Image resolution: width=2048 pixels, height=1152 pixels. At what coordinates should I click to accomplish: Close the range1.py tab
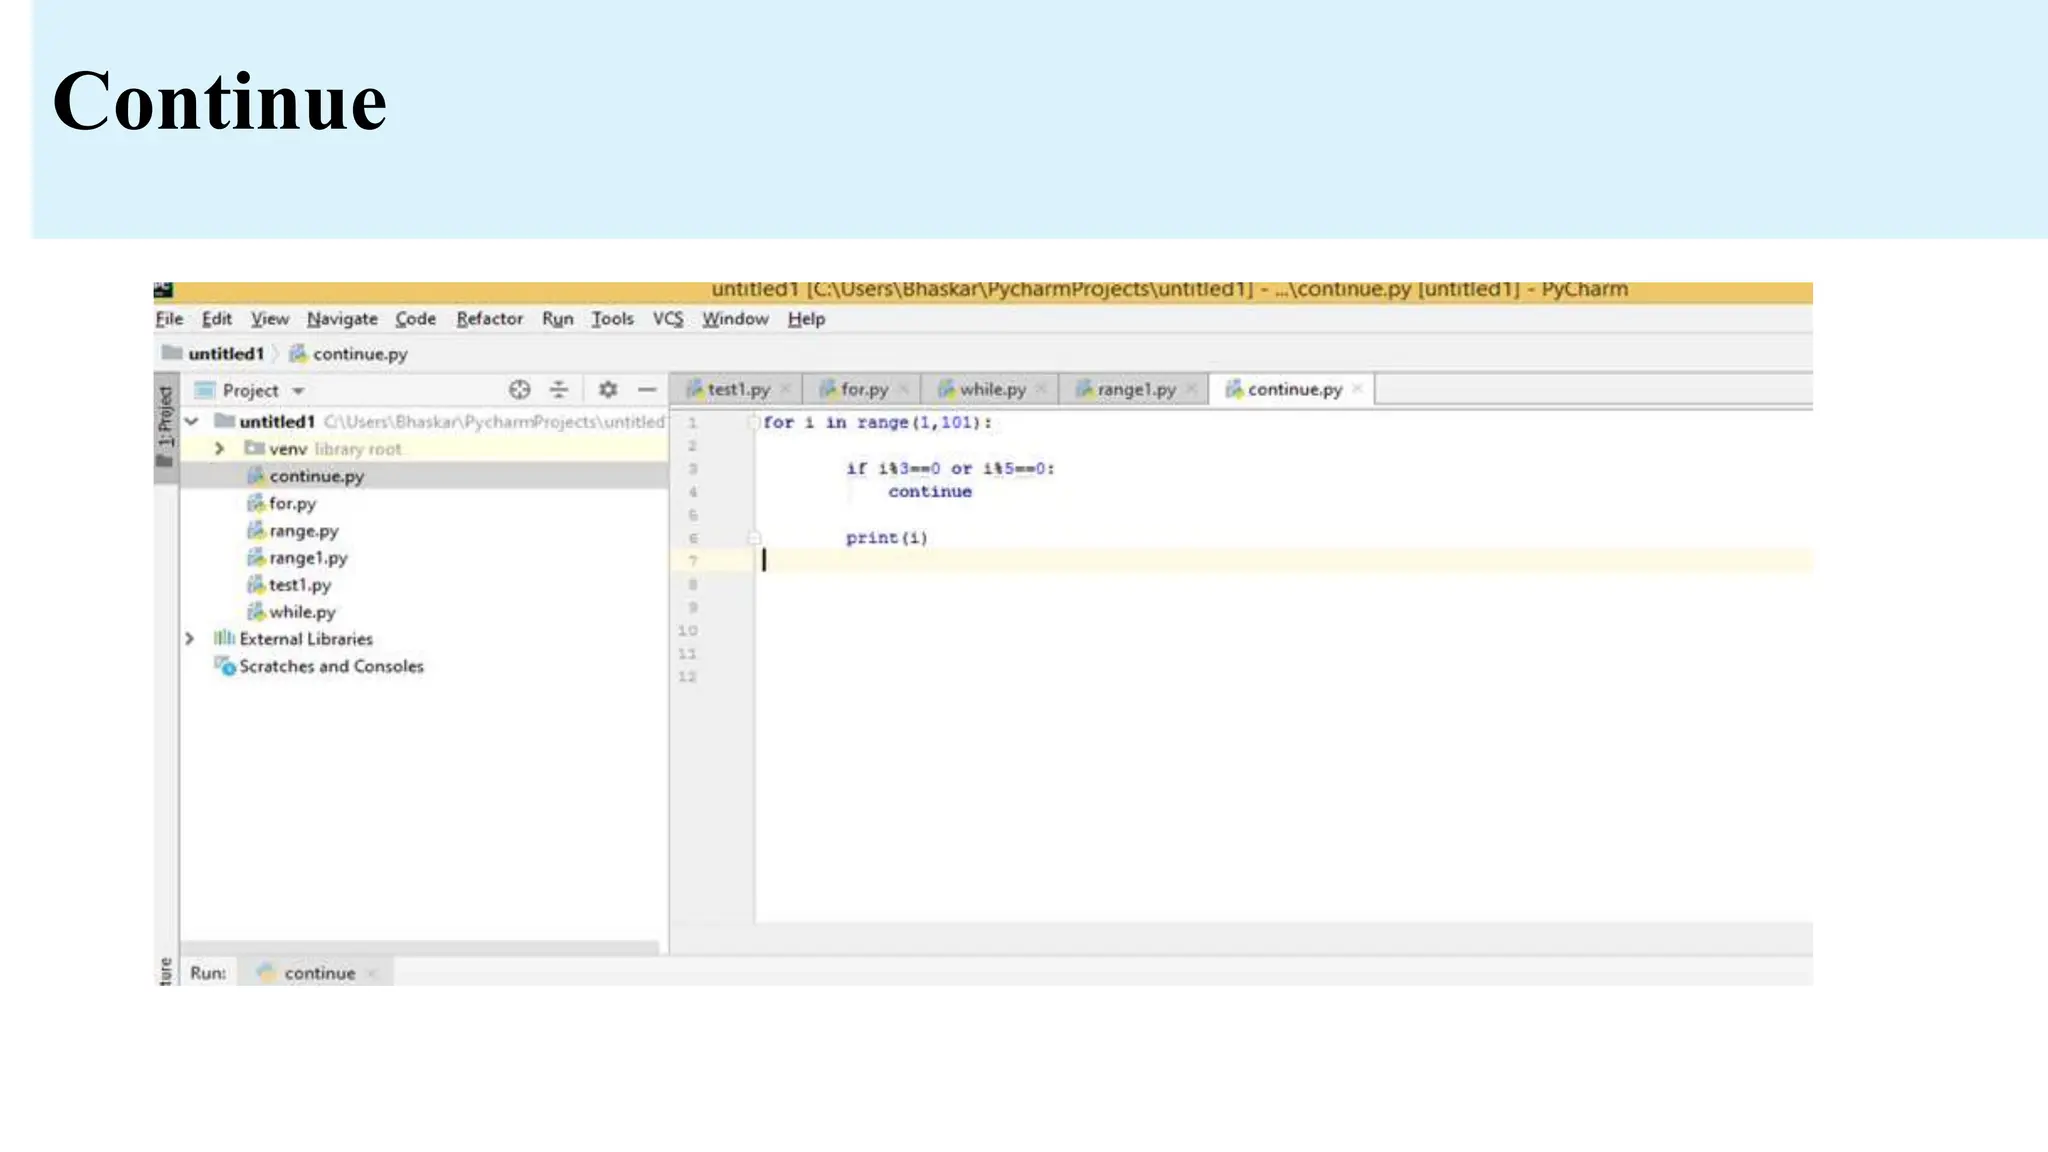(1191, 389)
